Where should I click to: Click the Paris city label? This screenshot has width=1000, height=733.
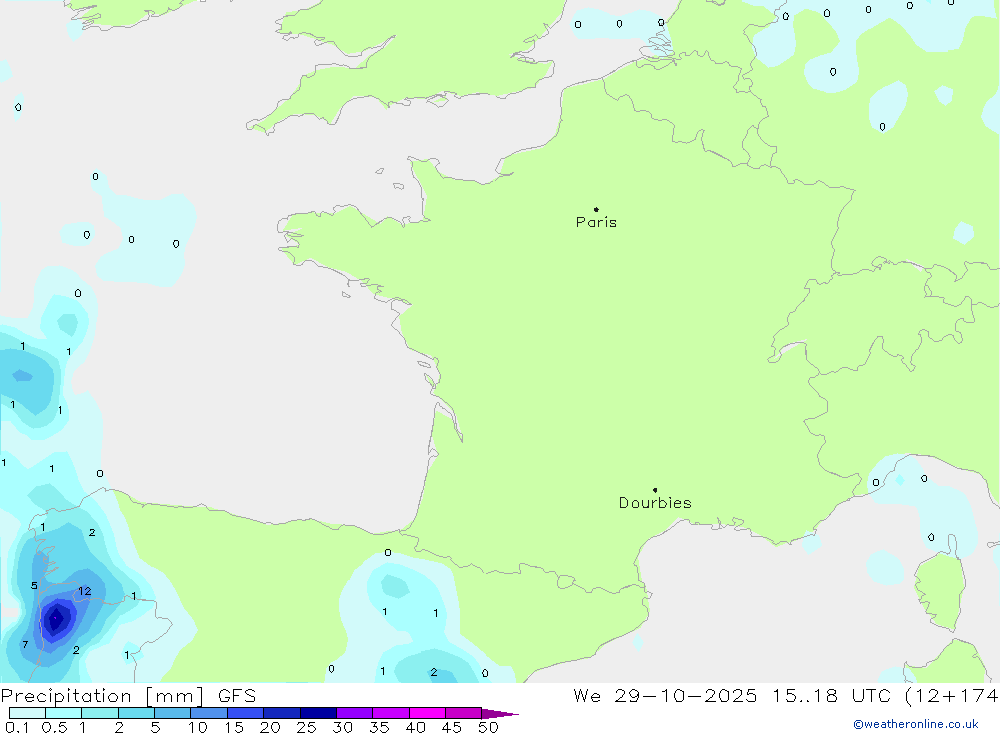(596, 222)
